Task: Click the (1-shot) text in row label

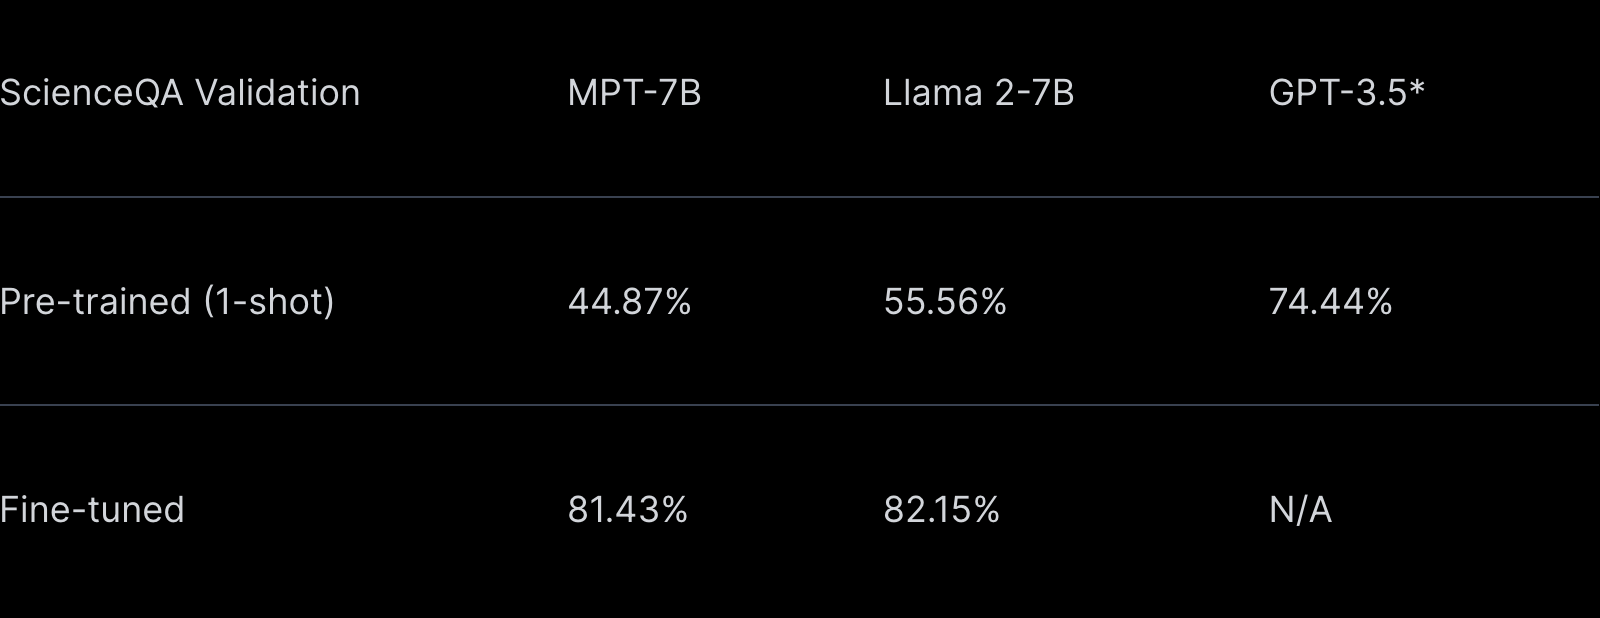Action: click(269, 302)
